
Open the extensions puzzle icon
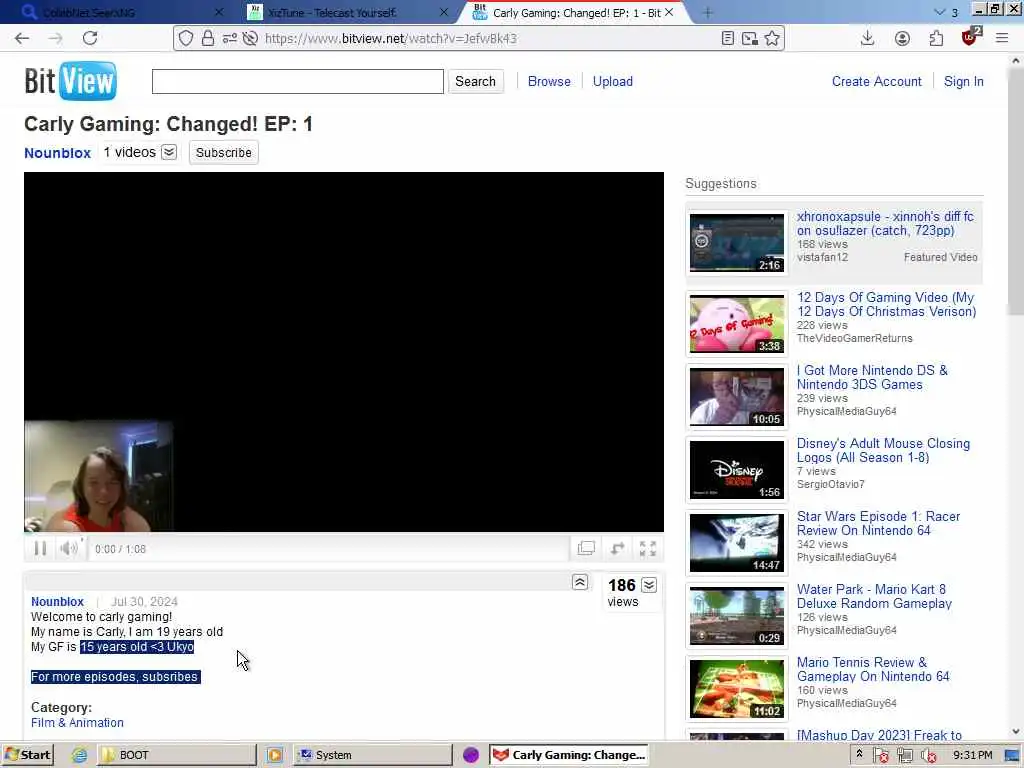[936, 39]
